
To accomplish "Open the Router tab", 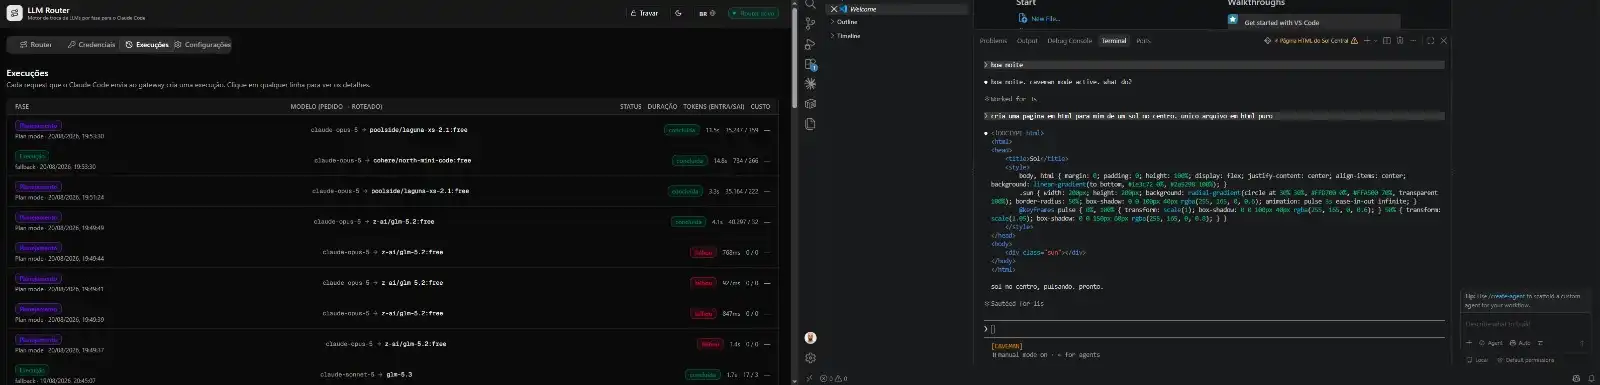I will click(x=36, y=44).
